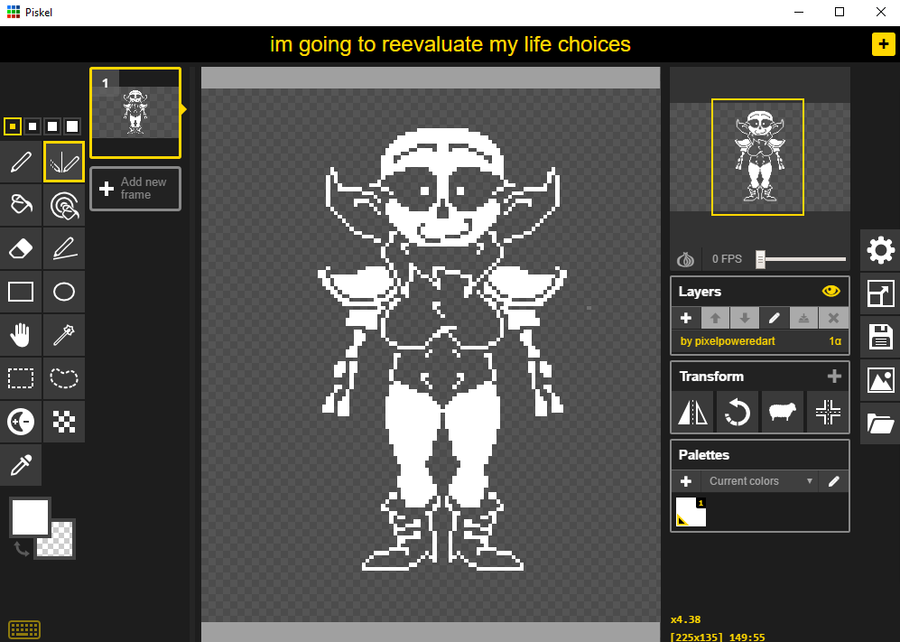Viewport: 900px width, 642px height.
Task: Add a new layer
Action: tap(686, 318)
